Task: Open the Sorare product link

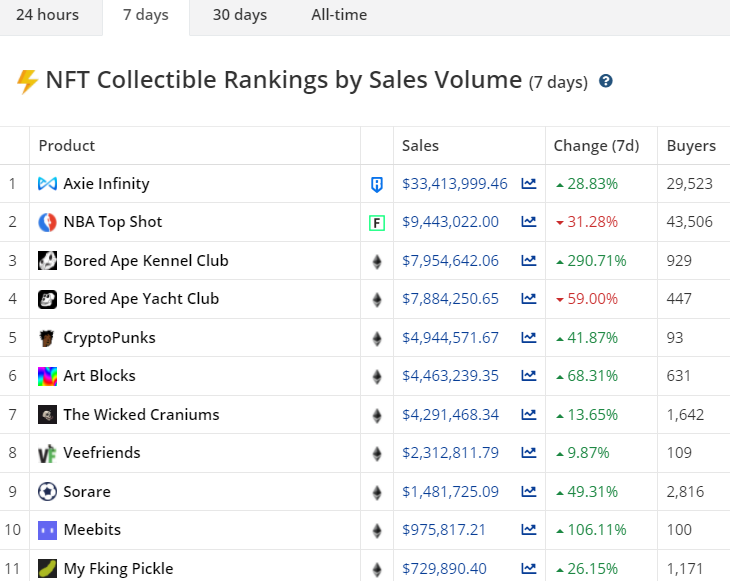Action: [x=87, y=492]
